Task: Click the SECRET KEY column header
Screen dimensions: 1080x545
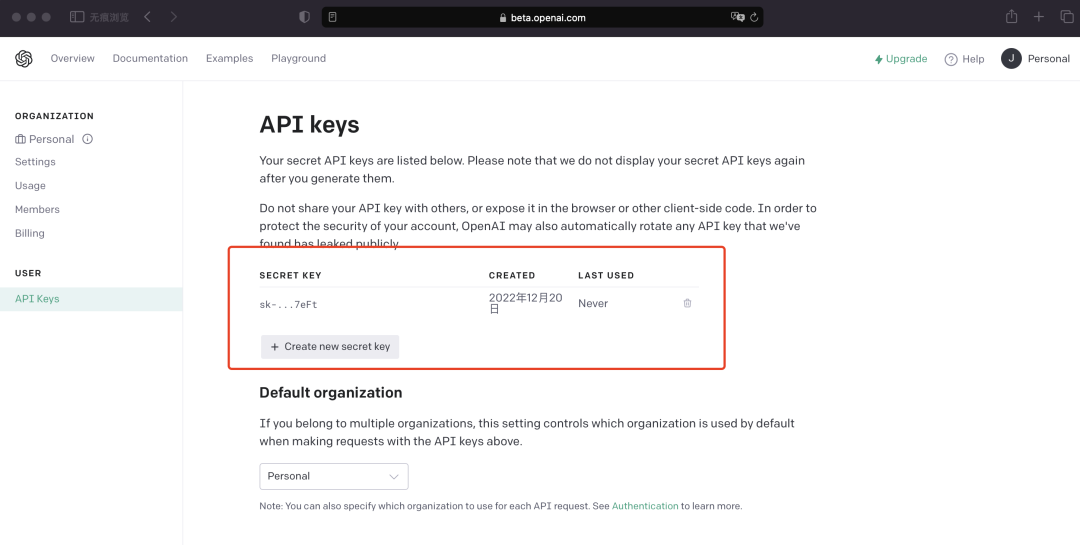Action: (x=290, y=276)
